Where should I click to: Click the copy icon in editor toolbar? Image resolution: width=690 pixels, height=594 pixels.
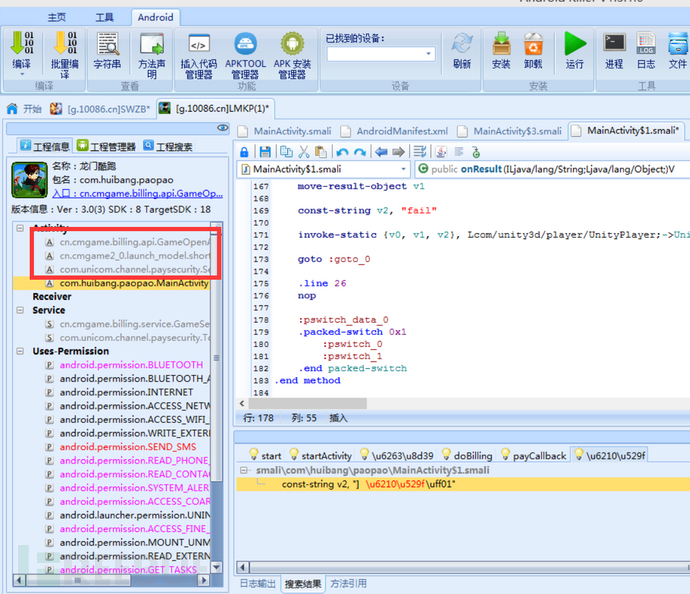286,152
